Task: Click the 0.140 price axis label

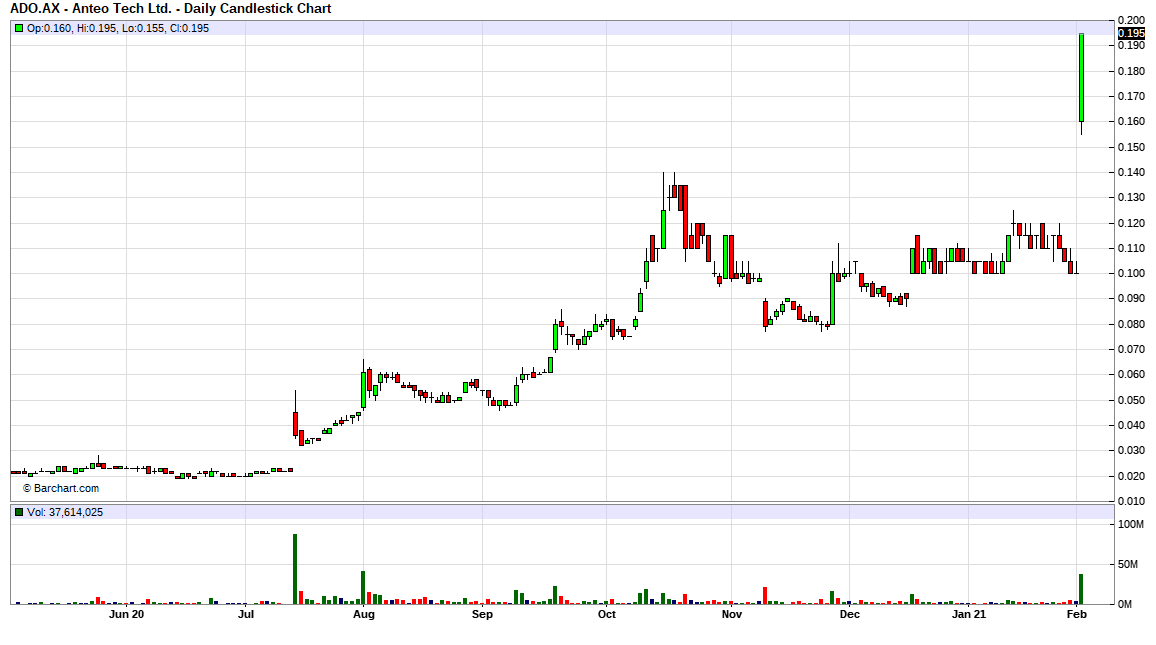Action: [1132, 172]
